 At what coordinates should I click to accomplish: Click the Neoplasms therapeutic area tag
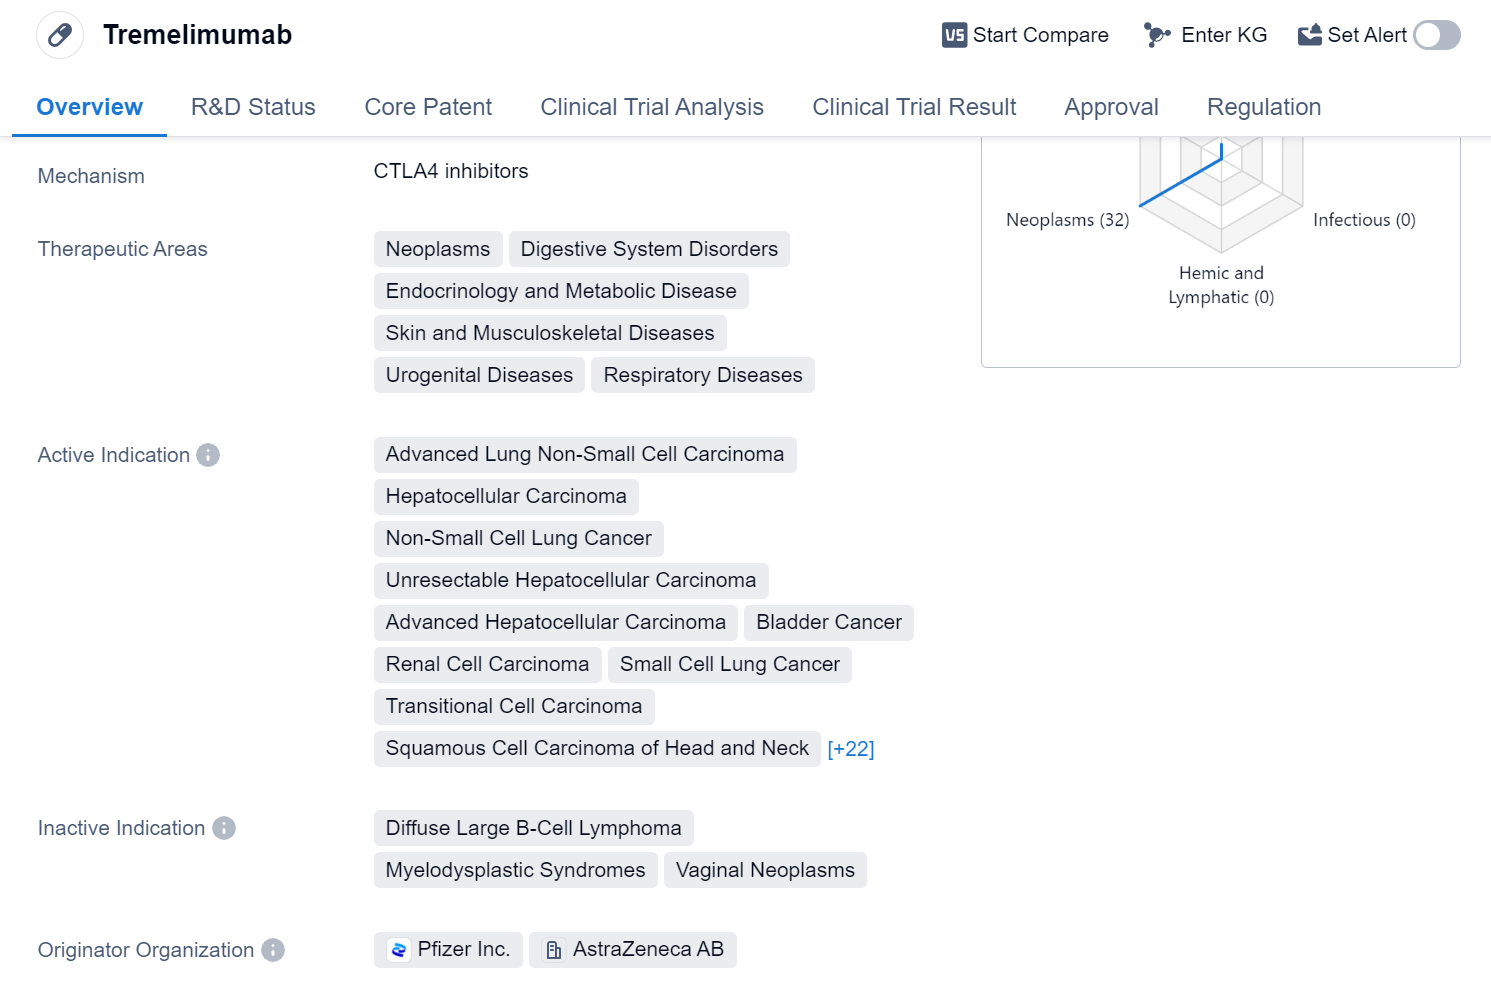coord(438,249)
